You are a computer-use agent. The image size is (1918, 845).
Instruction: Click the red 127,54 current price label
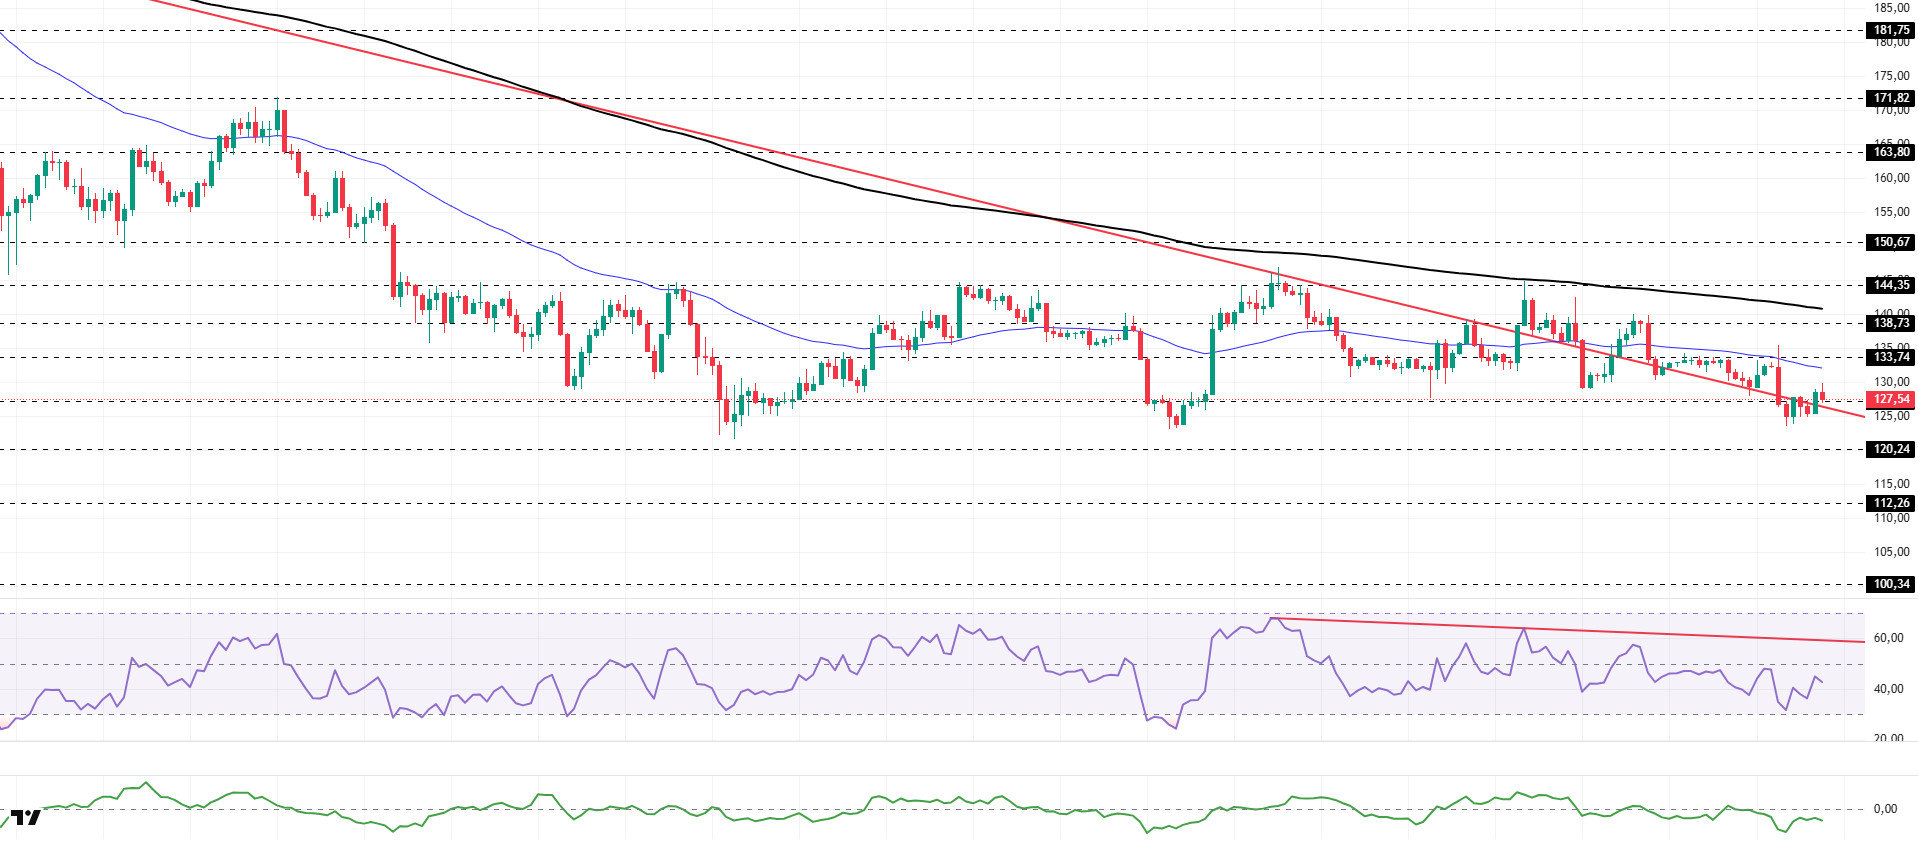1890,399
